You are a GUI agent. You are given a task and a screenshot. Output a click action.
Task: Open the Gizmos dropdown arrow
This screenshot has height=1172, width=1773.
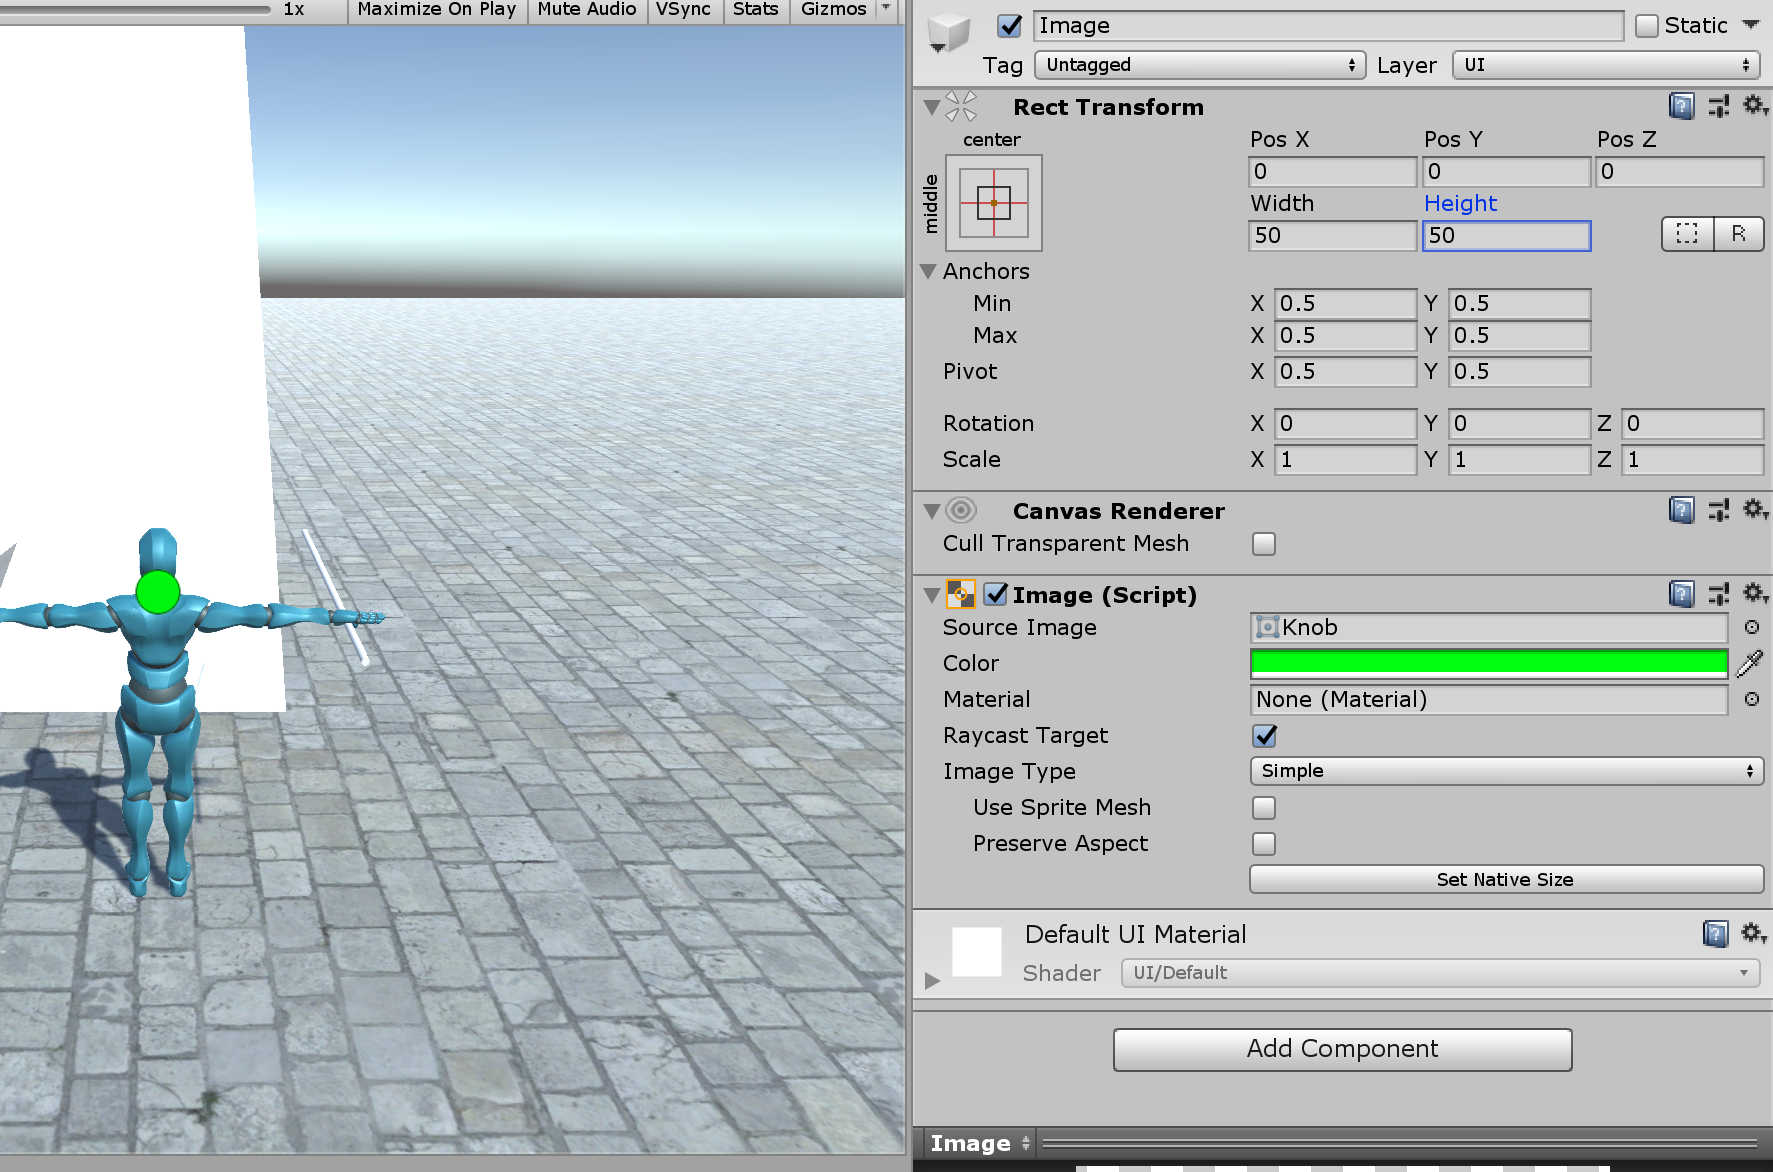coord(886,9)
